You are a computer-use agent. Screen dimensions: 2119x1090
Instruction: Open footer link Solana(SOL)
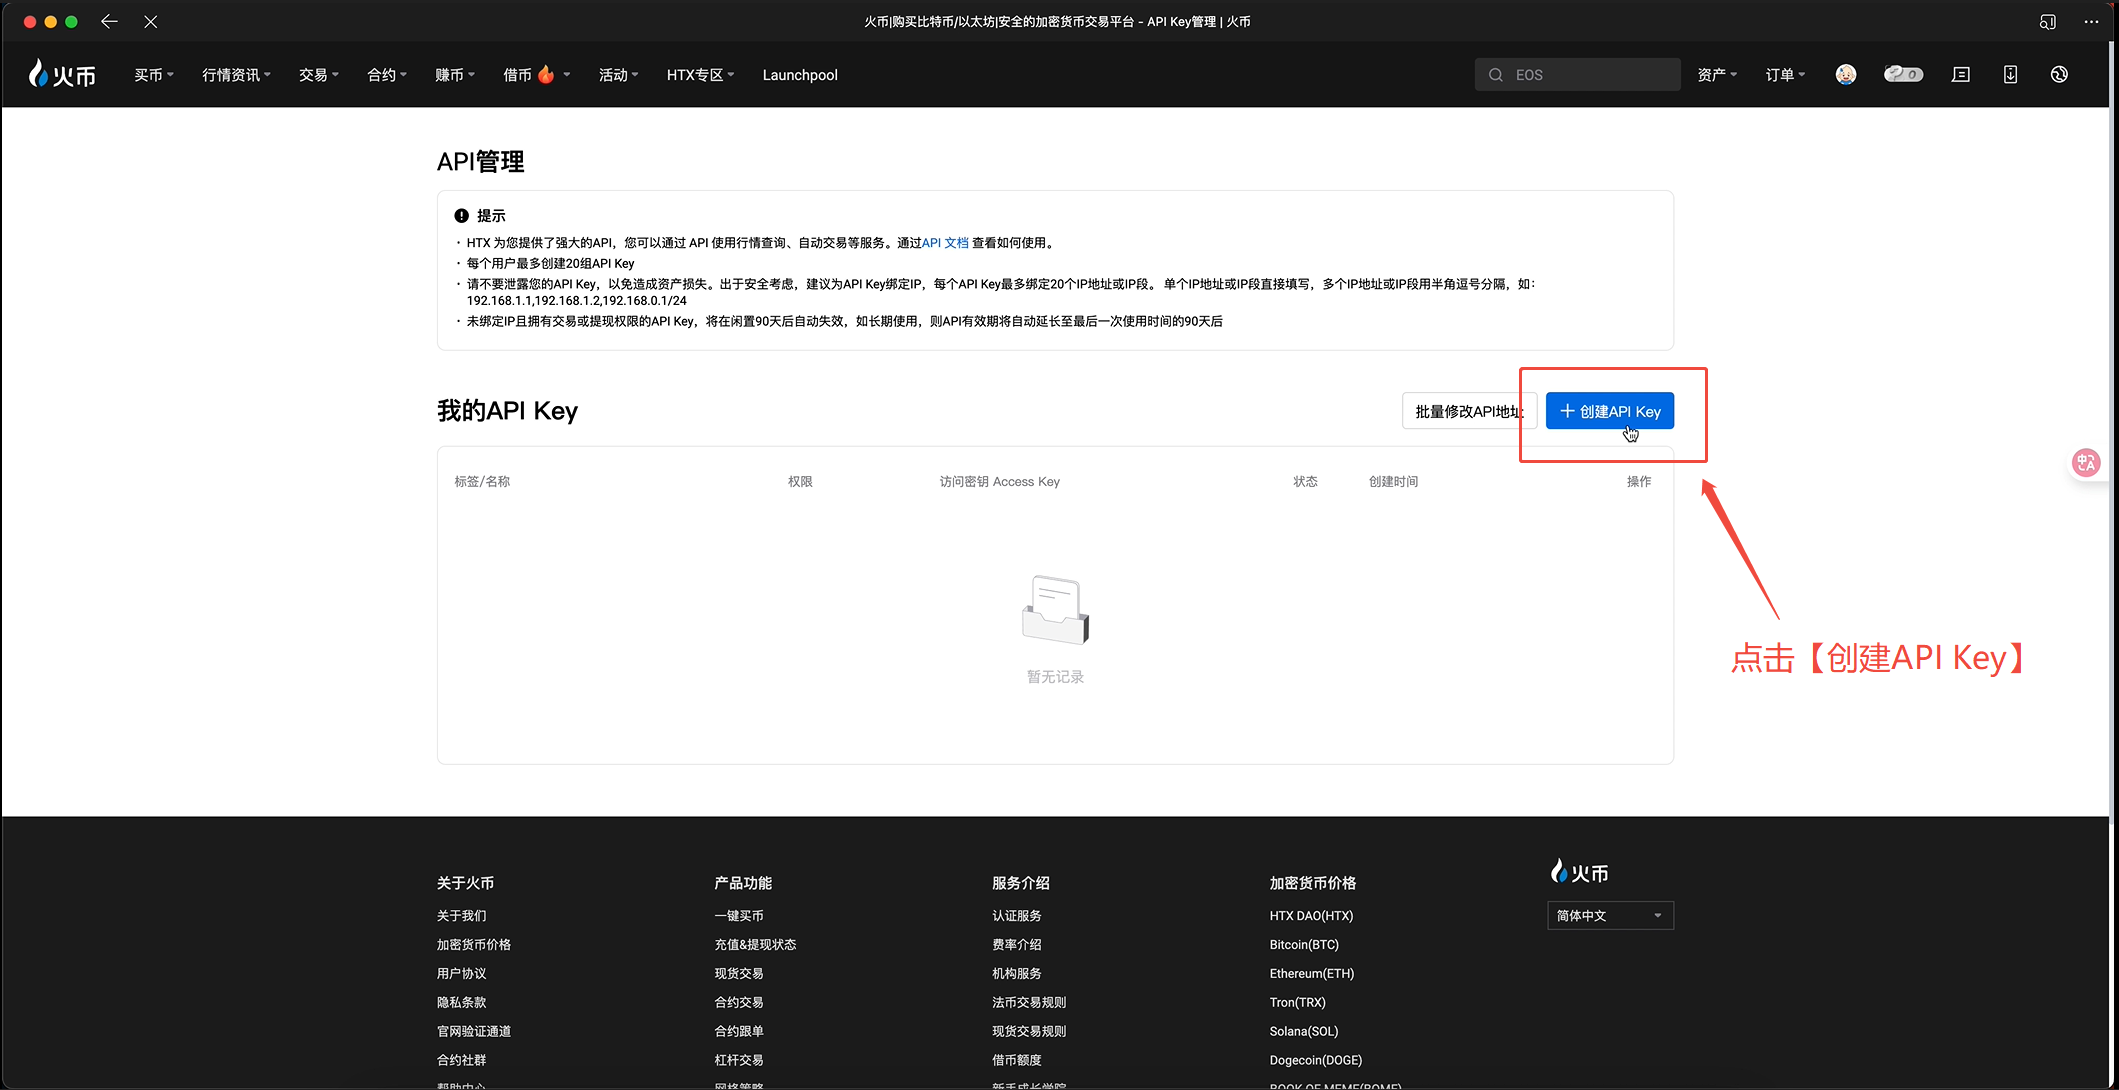(x=1304, y=1031)
